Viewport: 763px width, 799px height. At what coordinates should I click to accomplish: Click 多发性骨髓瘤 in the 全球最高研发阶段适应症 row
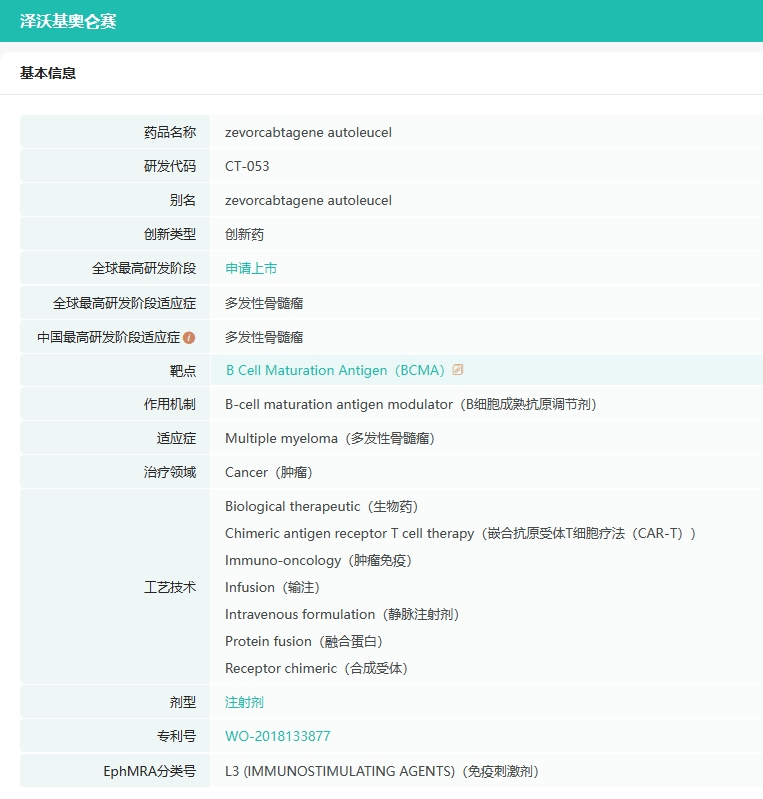coord(264,302)
